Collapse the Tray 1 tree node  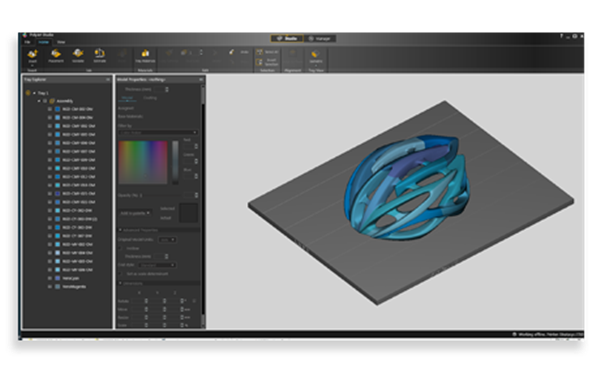click(x=34, y=93)
